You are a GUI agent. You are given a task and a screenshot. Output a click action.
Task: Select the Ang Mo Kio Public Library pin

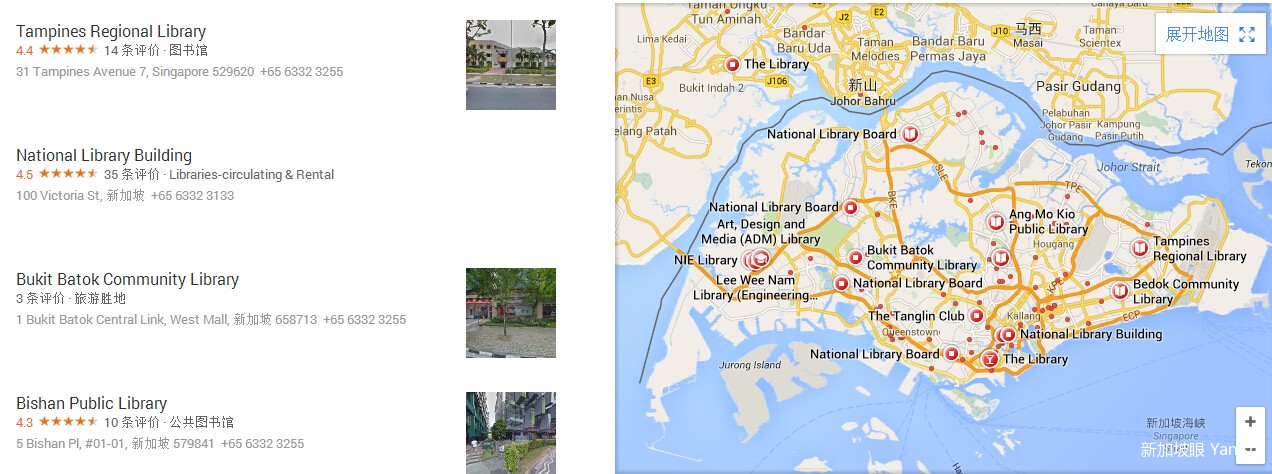point(995,222)
